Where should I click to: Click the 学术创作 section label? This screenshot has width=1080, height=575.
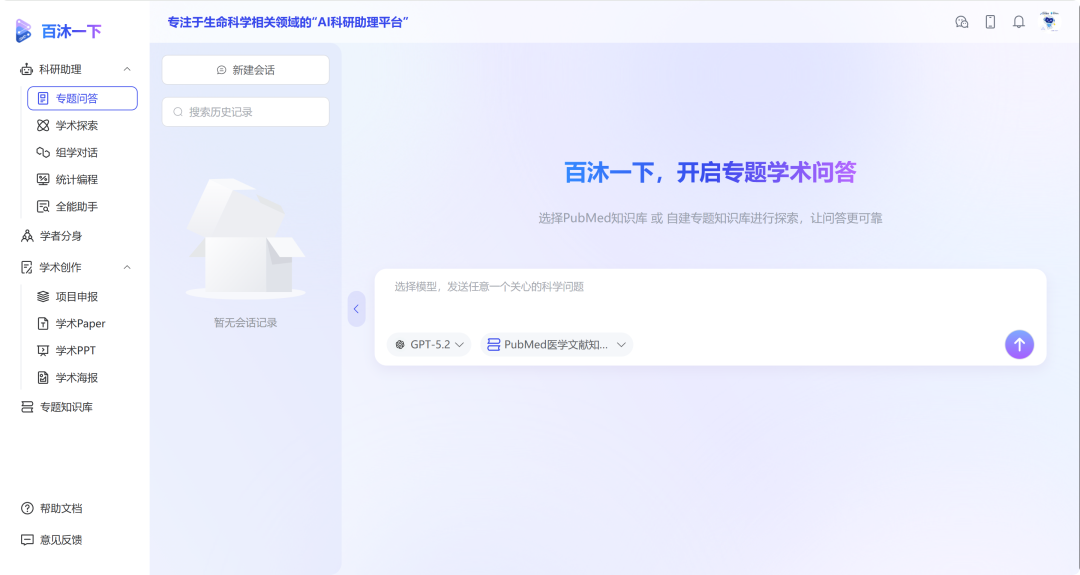[60, 267]
